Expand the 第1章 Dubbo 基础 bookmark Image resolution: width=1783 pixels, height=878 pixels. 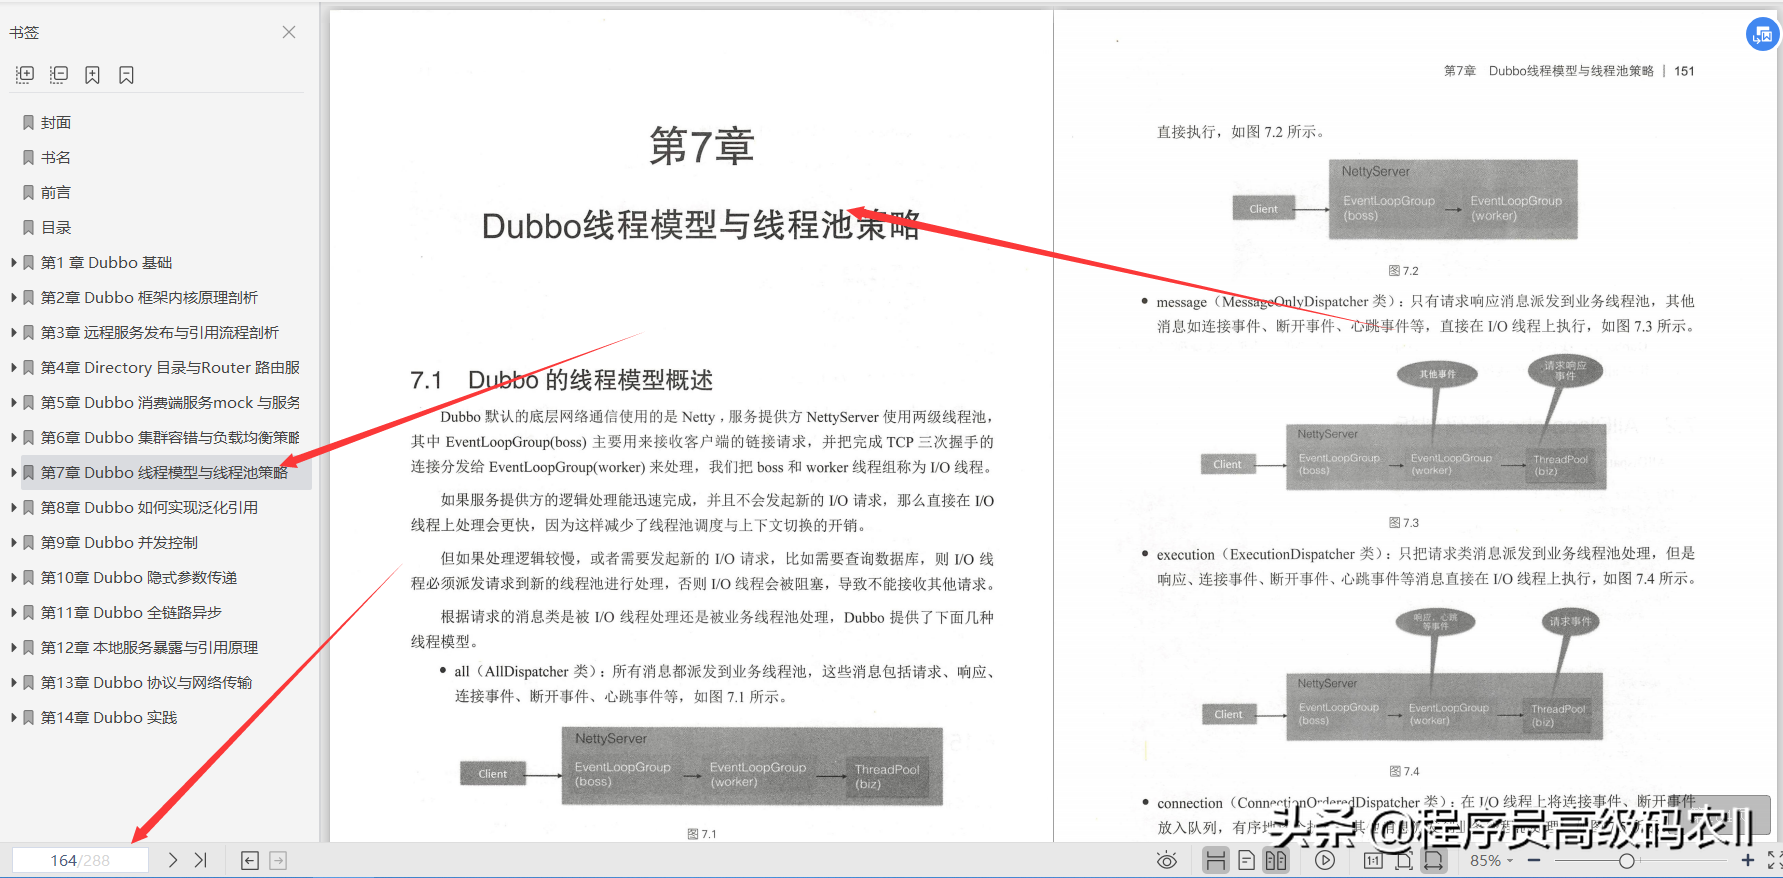tap(14, 262)
